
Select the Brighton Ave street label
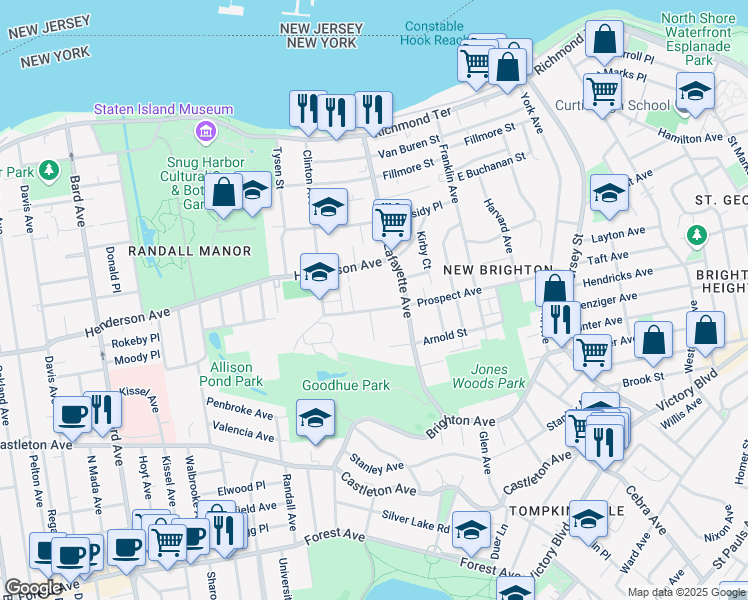coord(461,424)
